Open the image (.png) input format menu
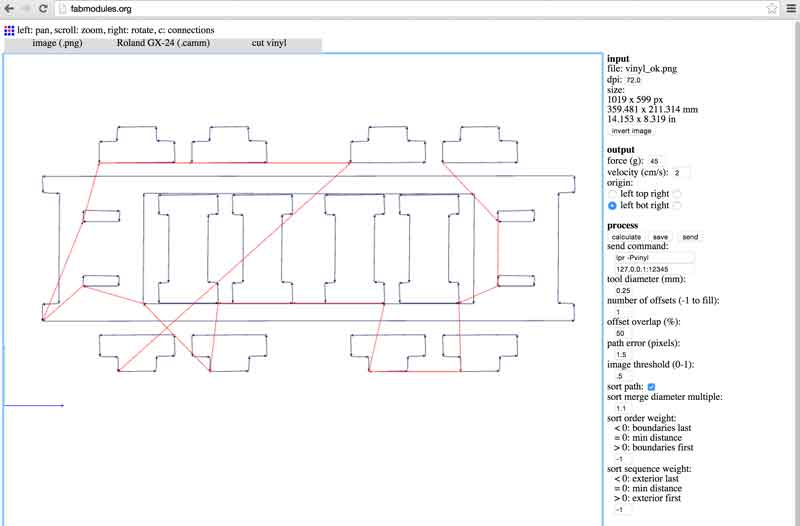 [x=57, y=43]
